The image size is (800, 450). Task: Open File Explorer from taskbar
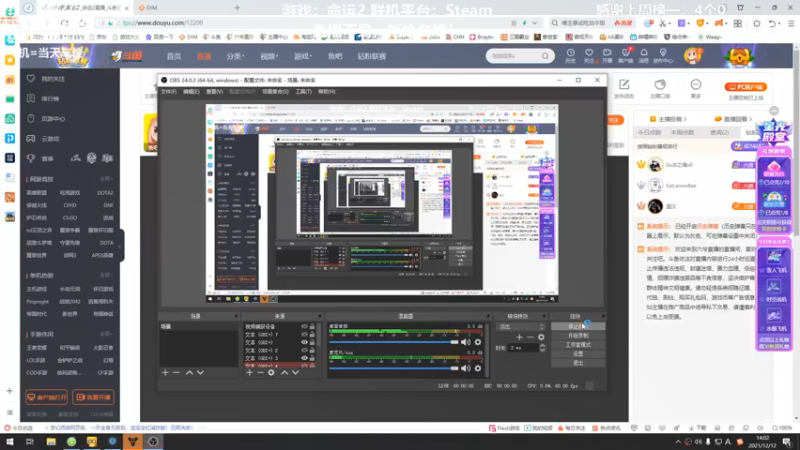click(x=51, y=442)
